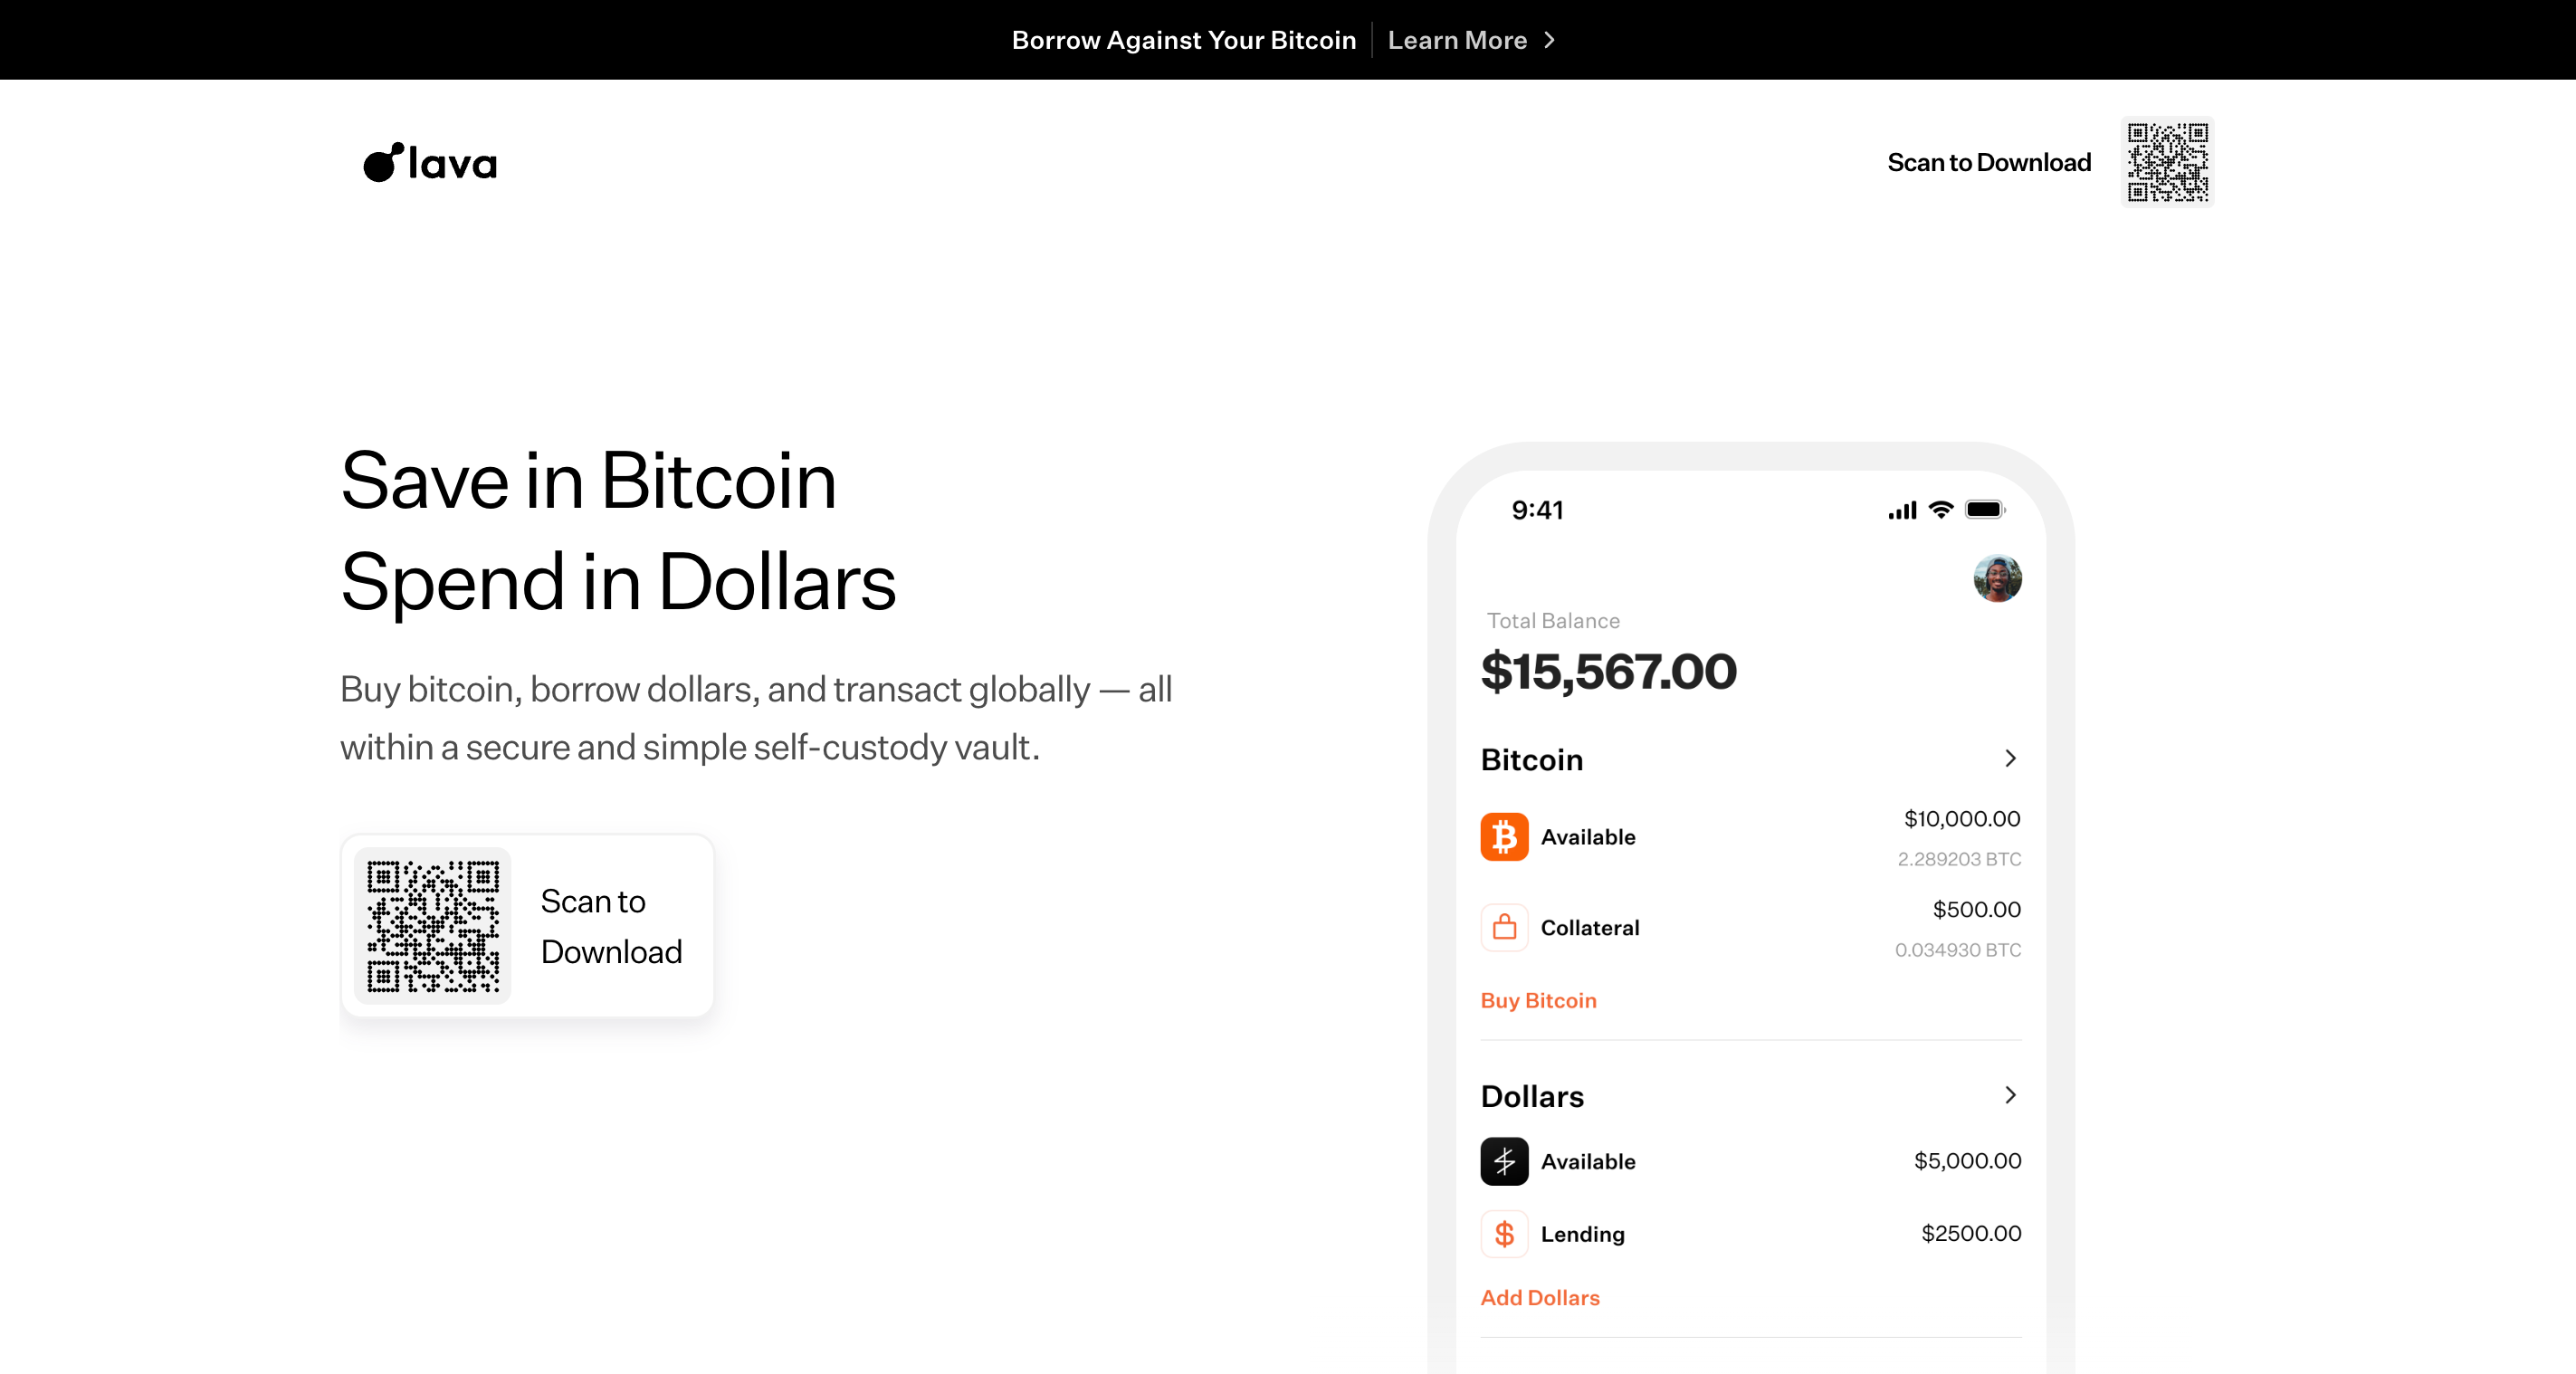Click the Scan to Download hero card label
The image size is (2576, 1374).
(611, 926)
